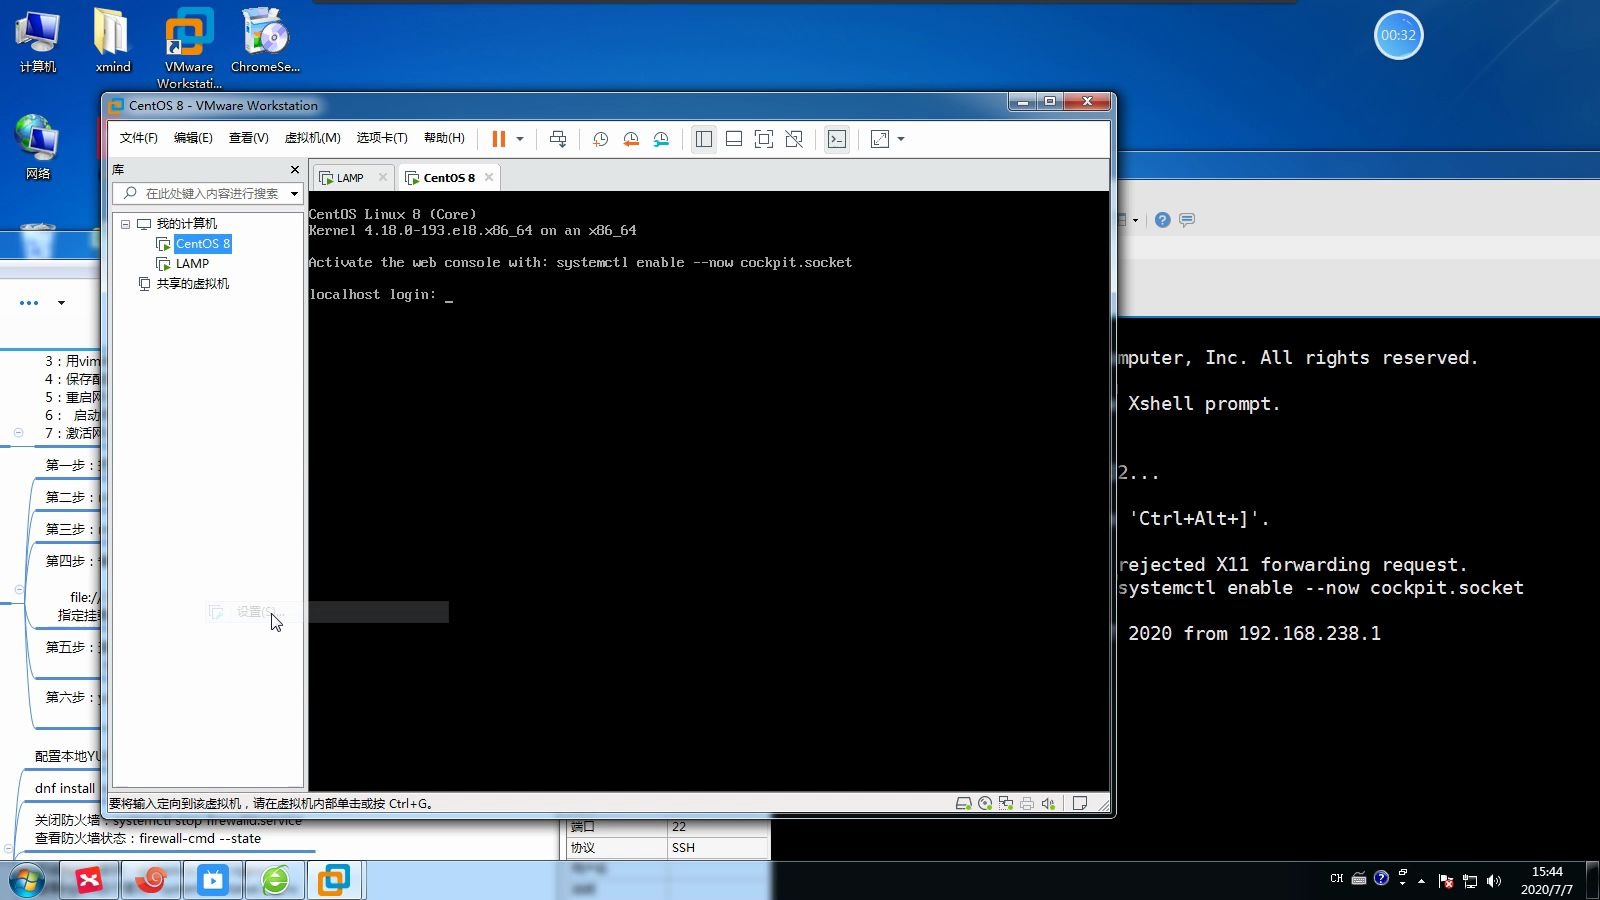Open the 查看(V) menu
The height and width of the screenshot is (900, 1600).
pos(249,138)
